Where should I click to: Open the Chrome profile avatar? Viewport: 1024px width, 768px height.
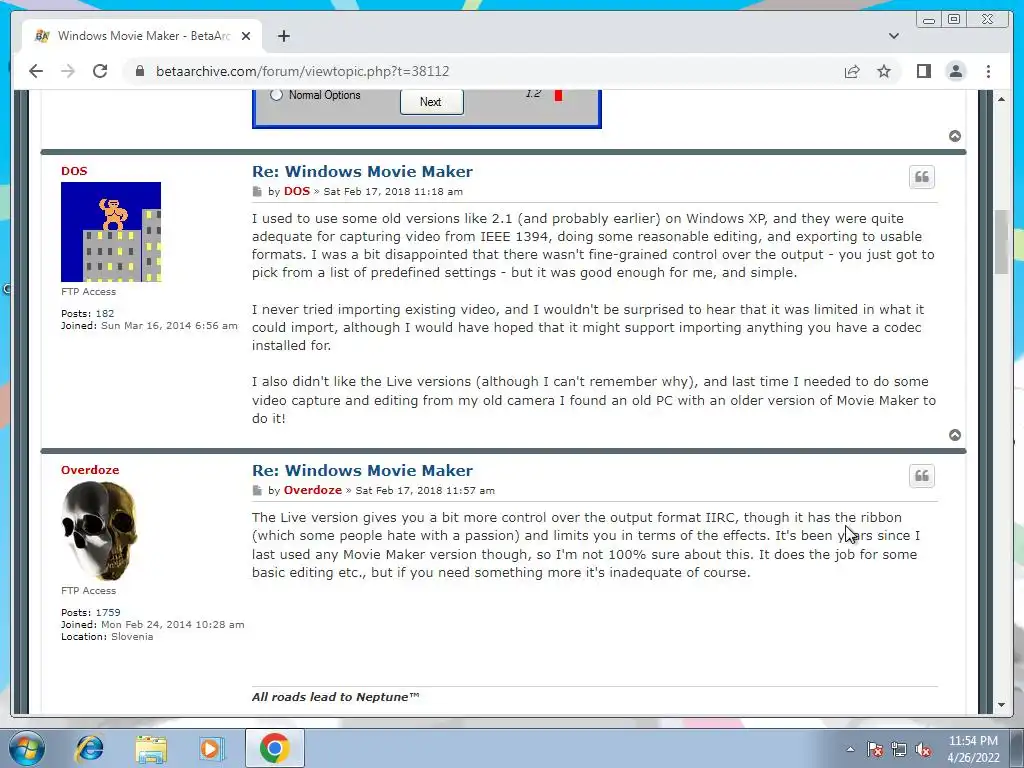tap(955, 71)
